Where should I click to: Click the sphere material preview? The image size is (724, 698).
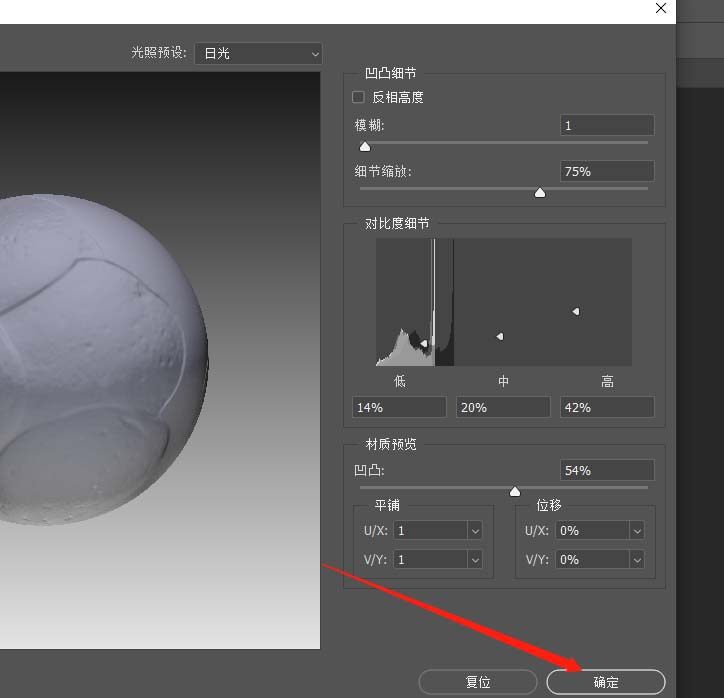100,360
